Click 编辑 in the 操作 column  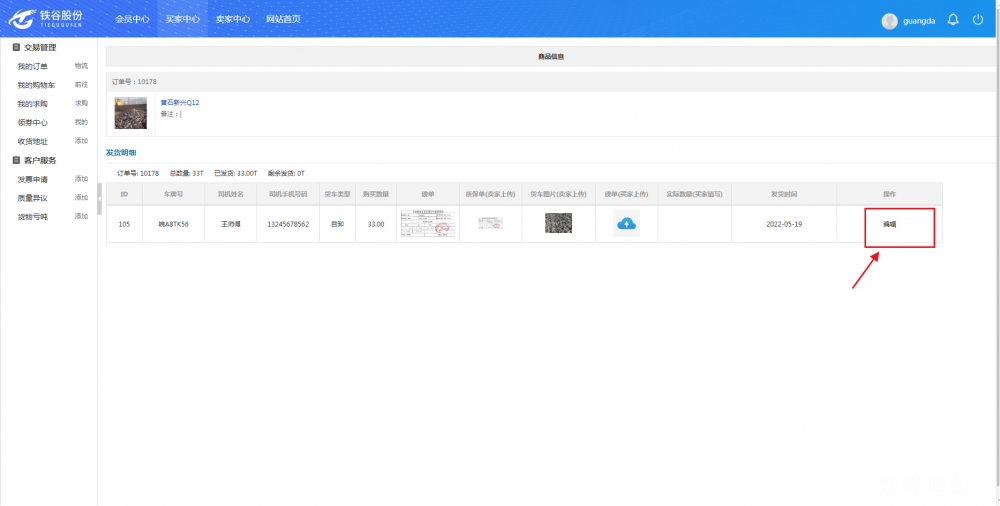pyautogui.click(x=889, y=224)
